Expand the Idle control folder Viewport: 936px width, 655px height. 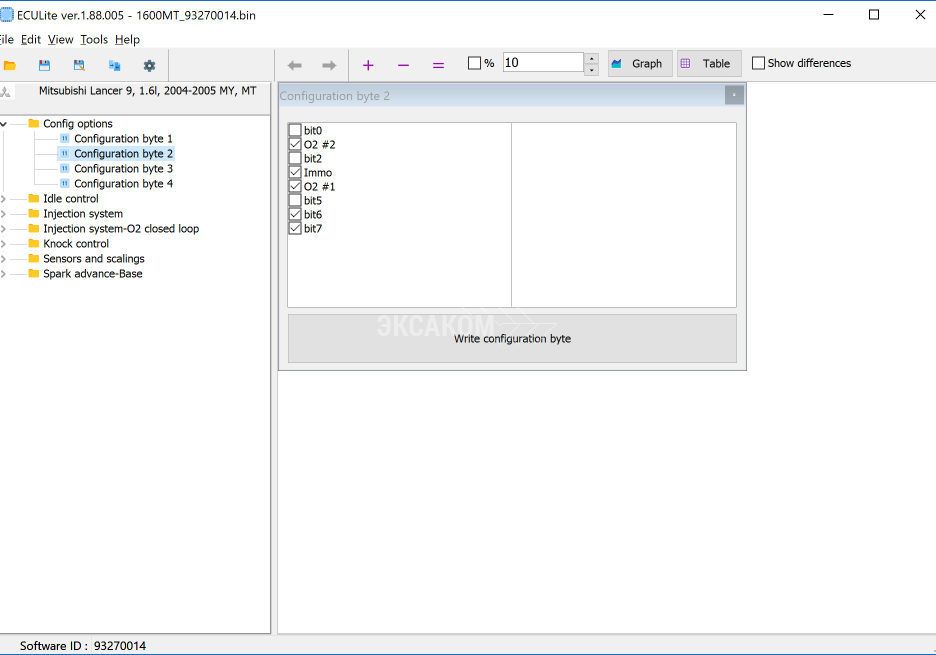tap(4, 199)
